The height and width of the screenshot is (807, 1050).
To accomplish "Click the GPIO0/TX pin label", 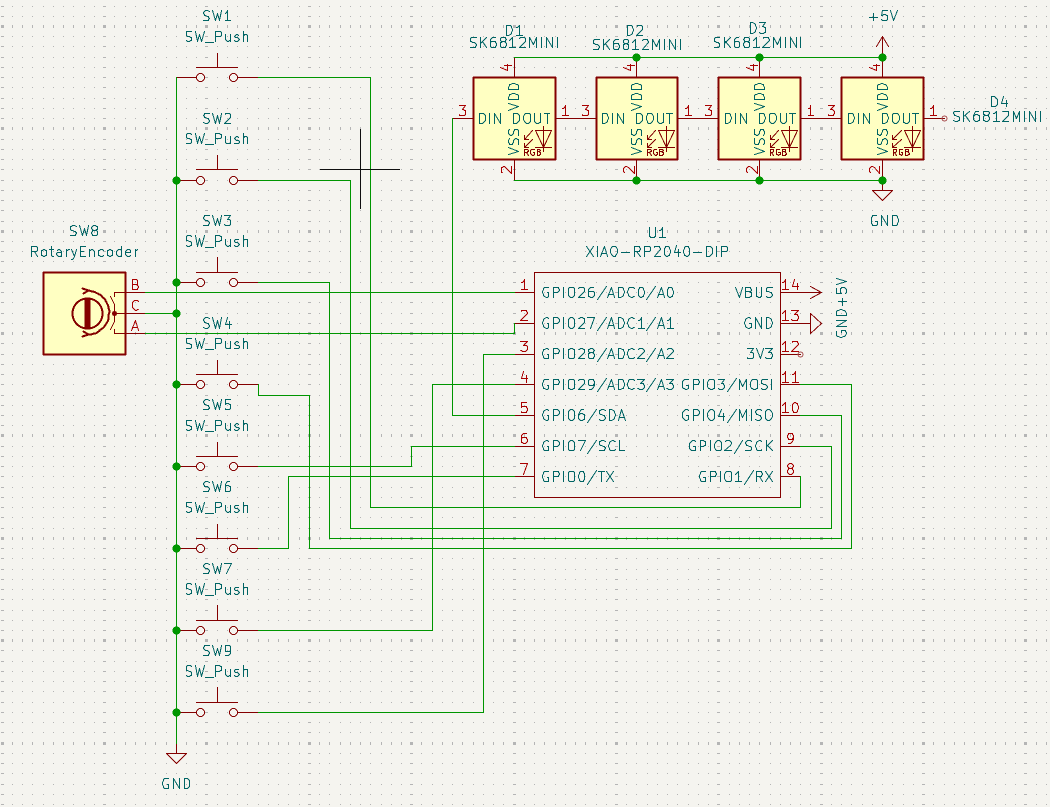I will click(578, 477).
